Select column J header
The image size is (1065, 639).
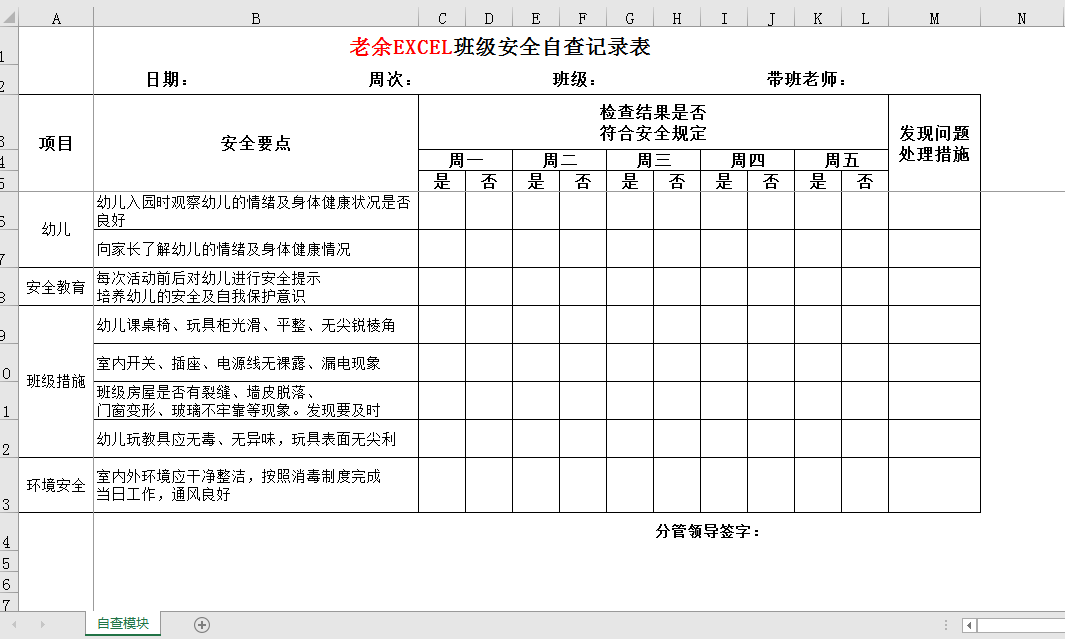point(771,18)
